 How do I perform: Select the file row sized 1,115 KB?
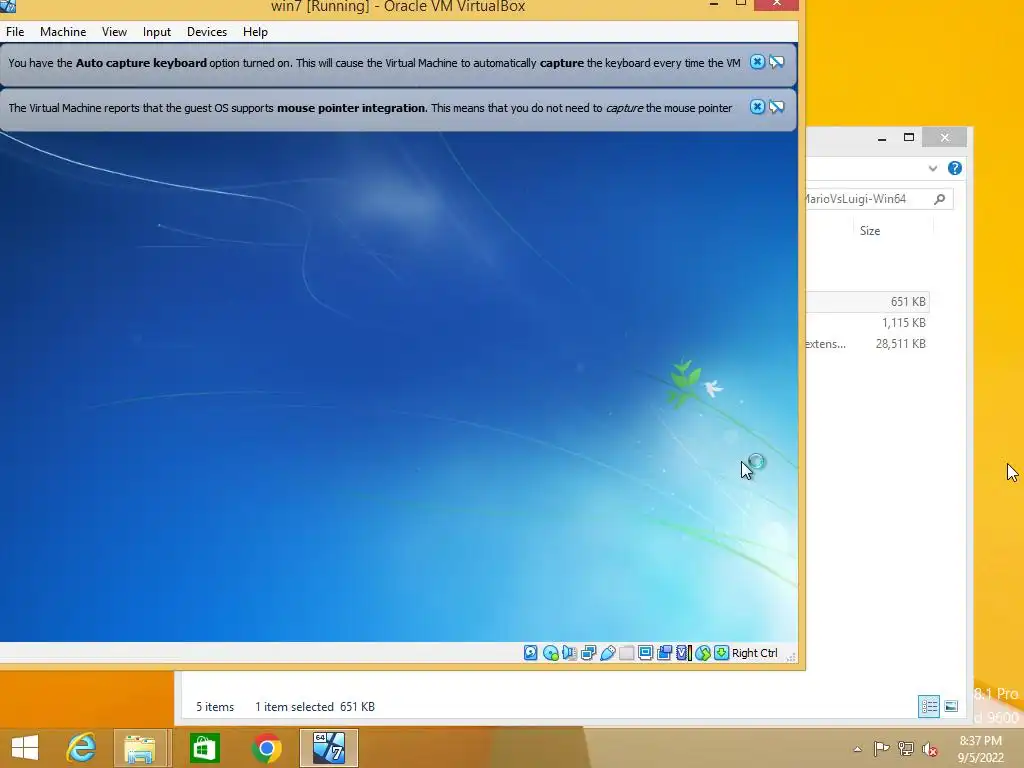[x=867, y=323]
